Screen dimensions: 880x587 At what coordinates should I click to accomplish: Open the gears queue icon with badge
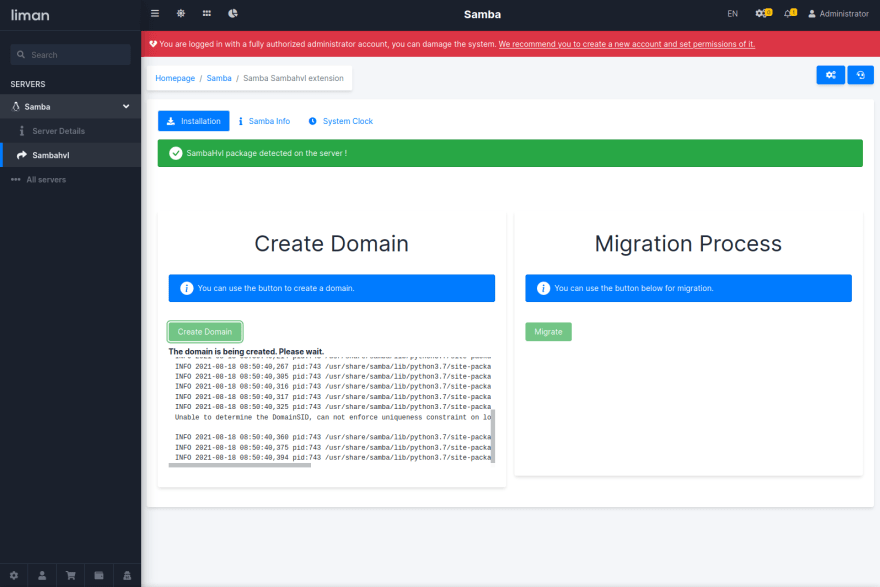coord(763,13)
